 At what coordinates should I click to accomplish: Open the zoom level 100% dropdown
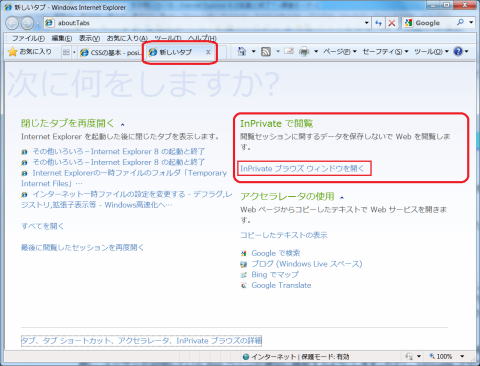click(462, 356)
